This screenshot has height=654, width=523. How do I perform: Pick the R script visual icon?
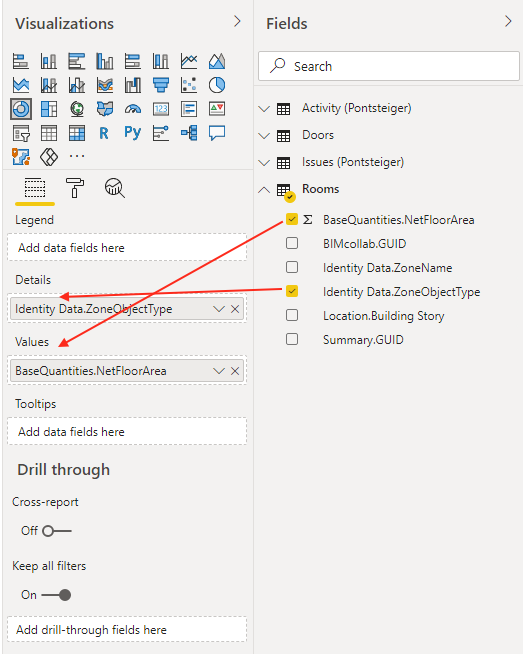click(x=104, y=133)
